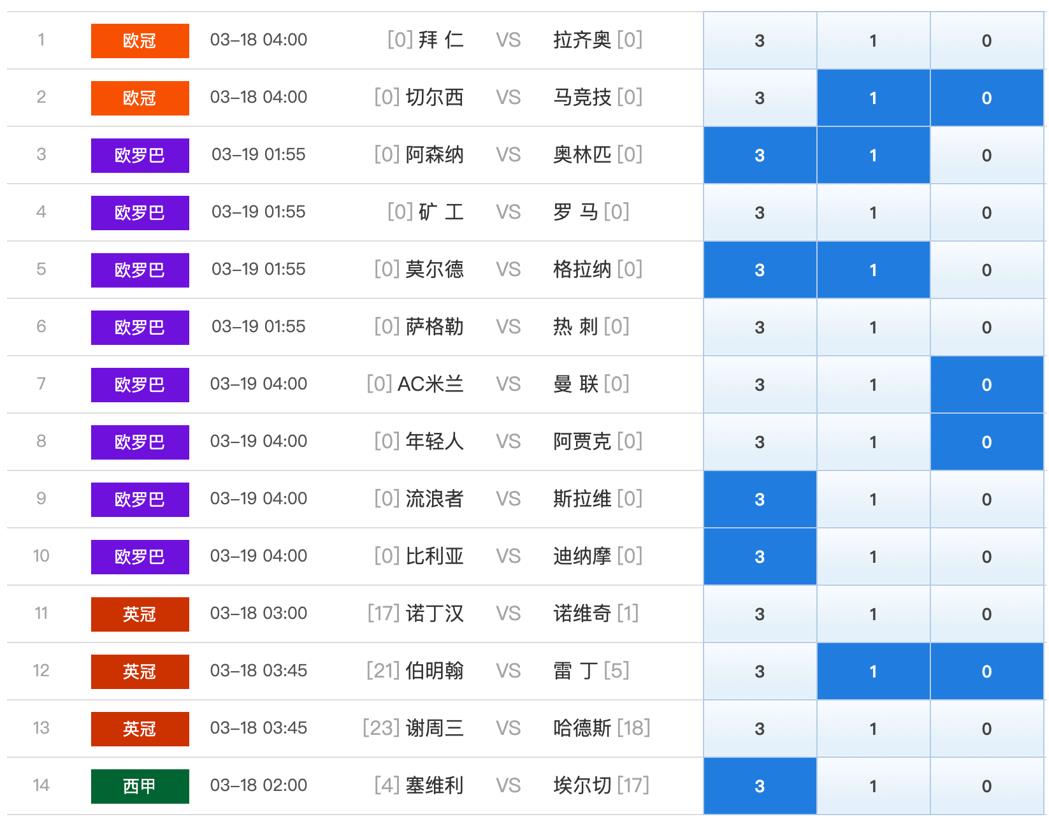The width and height of the screenshot is (1049, 819).
Task: Select 0 for 比利亚 vs 迪纳摩
Action: 987,557
